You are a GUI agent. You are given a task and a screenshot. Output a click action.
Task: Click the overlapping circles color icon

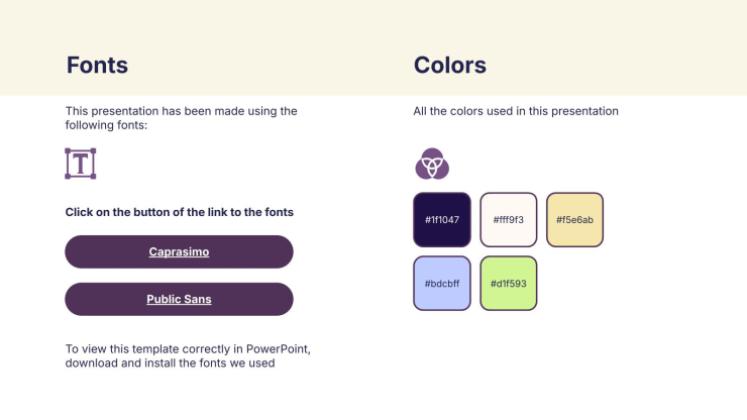[x=432, y=163]
